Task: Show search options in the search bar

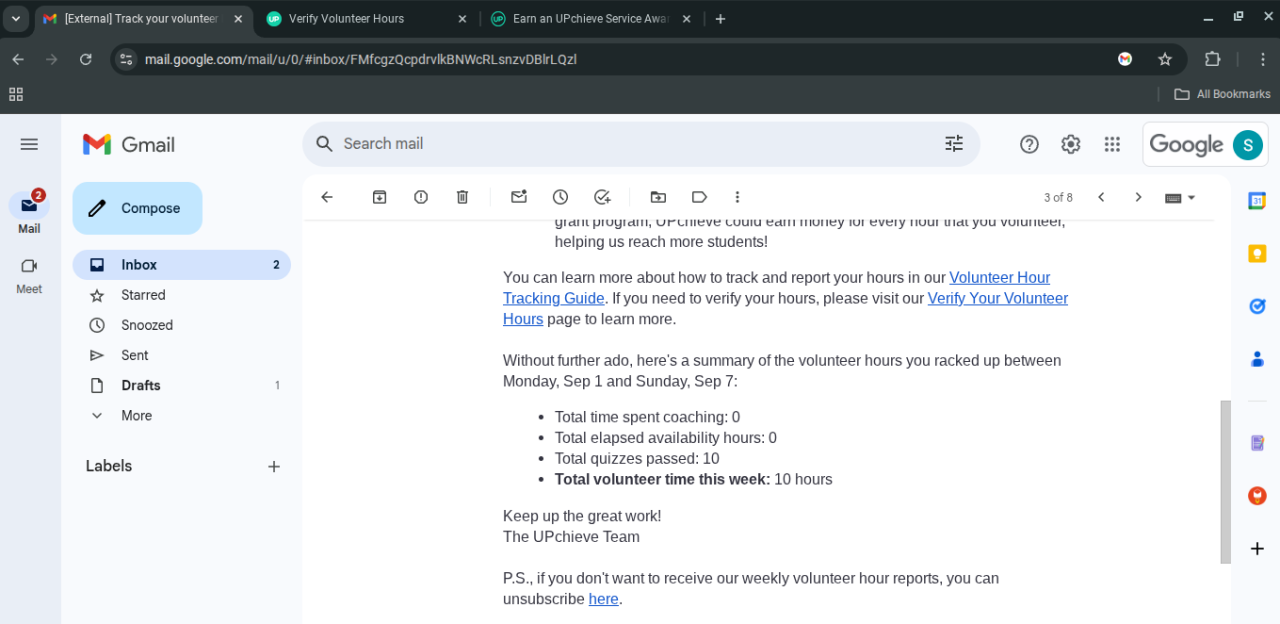Action: point(953,144)
